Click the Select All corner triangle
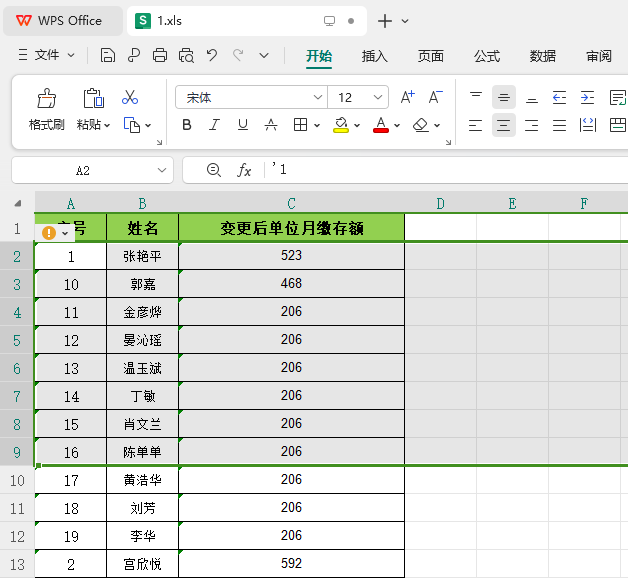This screenshot has width=628, height=578. click(x=18, y=203)
